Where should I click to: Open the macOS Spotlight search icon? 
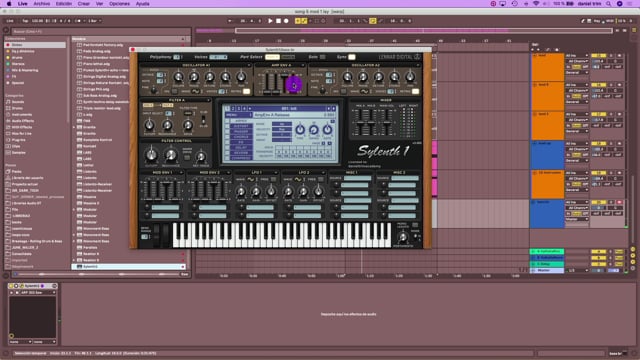click(608, 4)
